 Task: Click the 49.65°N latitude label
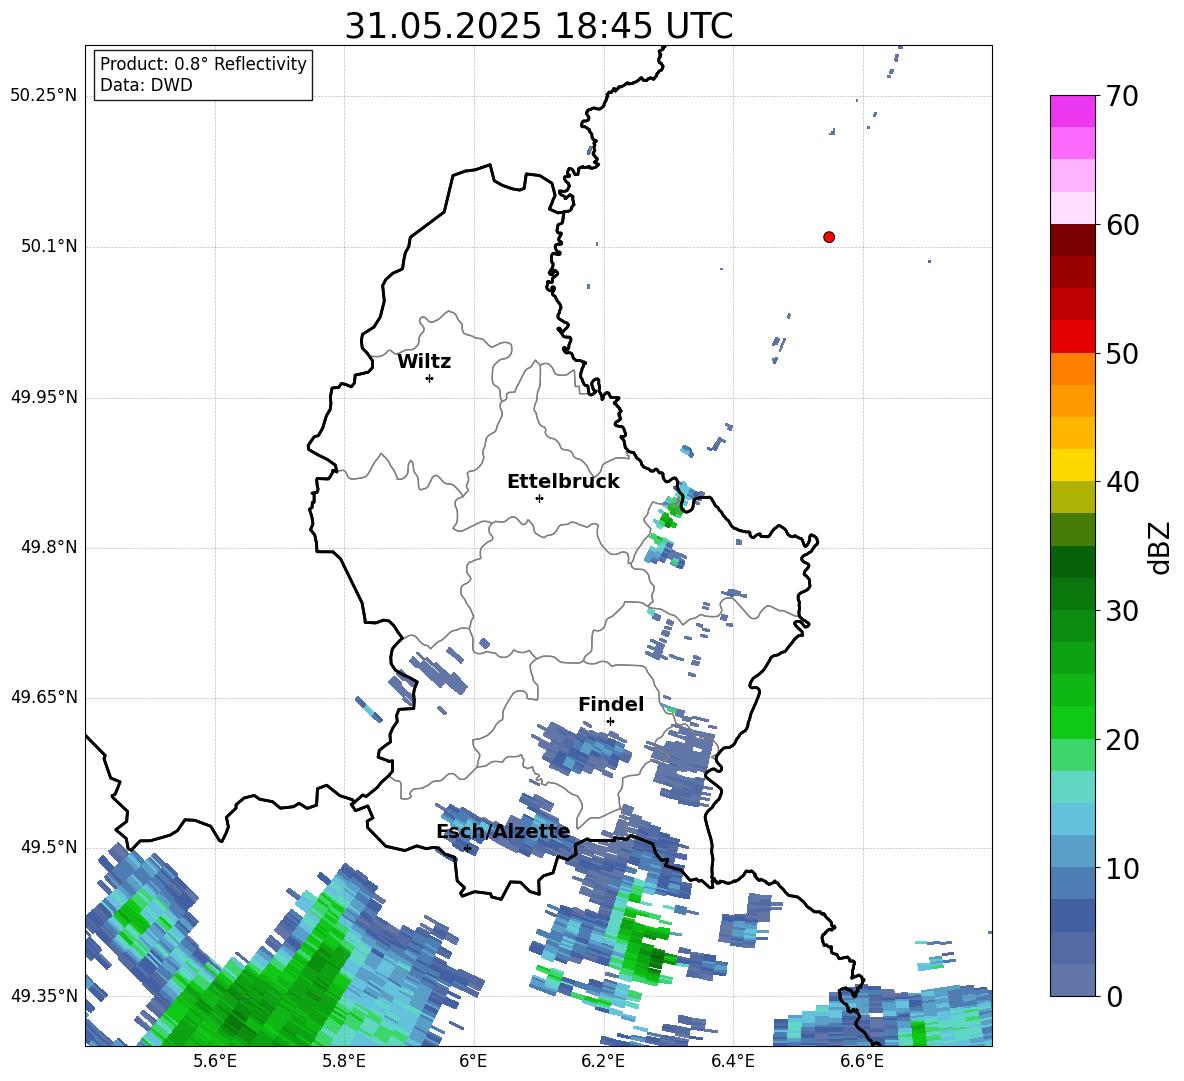[44, 697]
